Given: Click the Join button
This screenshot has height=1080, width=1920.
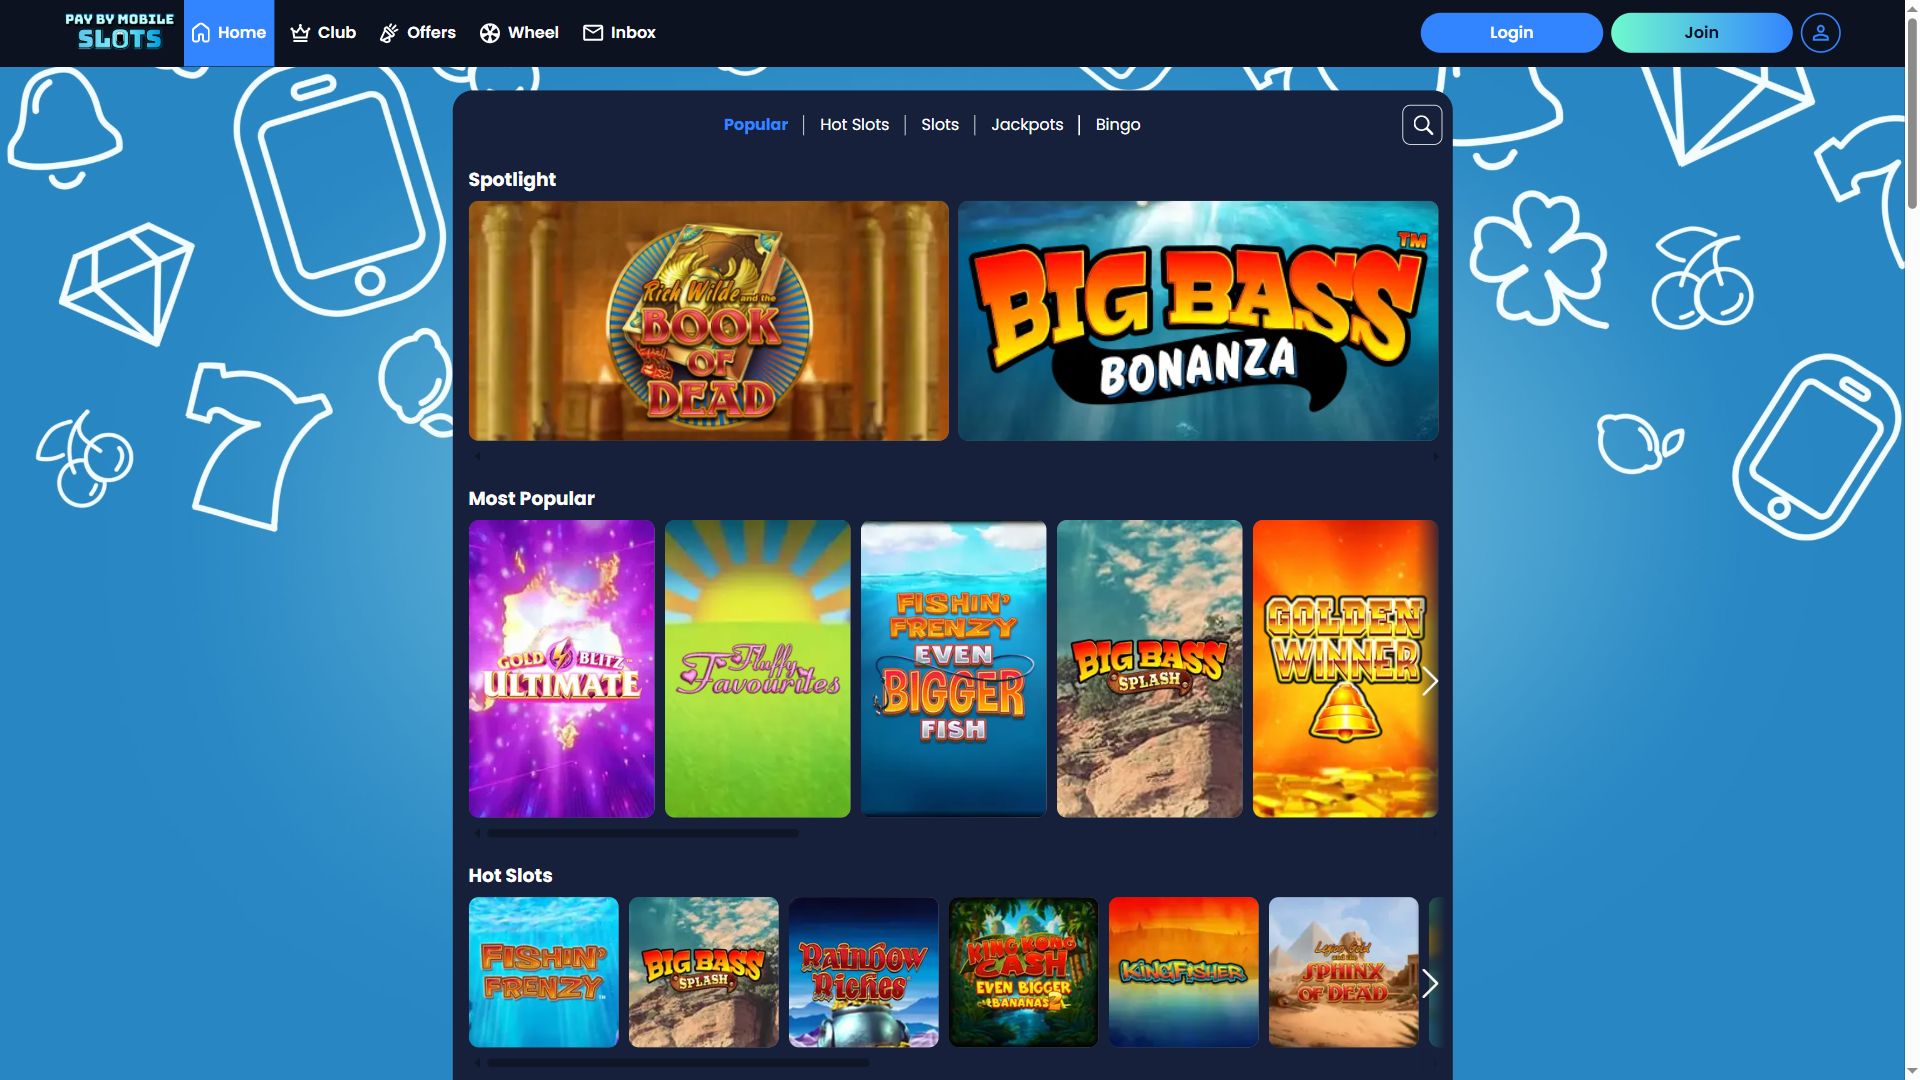Looking at the screenshot, I should click(1701, 33).
